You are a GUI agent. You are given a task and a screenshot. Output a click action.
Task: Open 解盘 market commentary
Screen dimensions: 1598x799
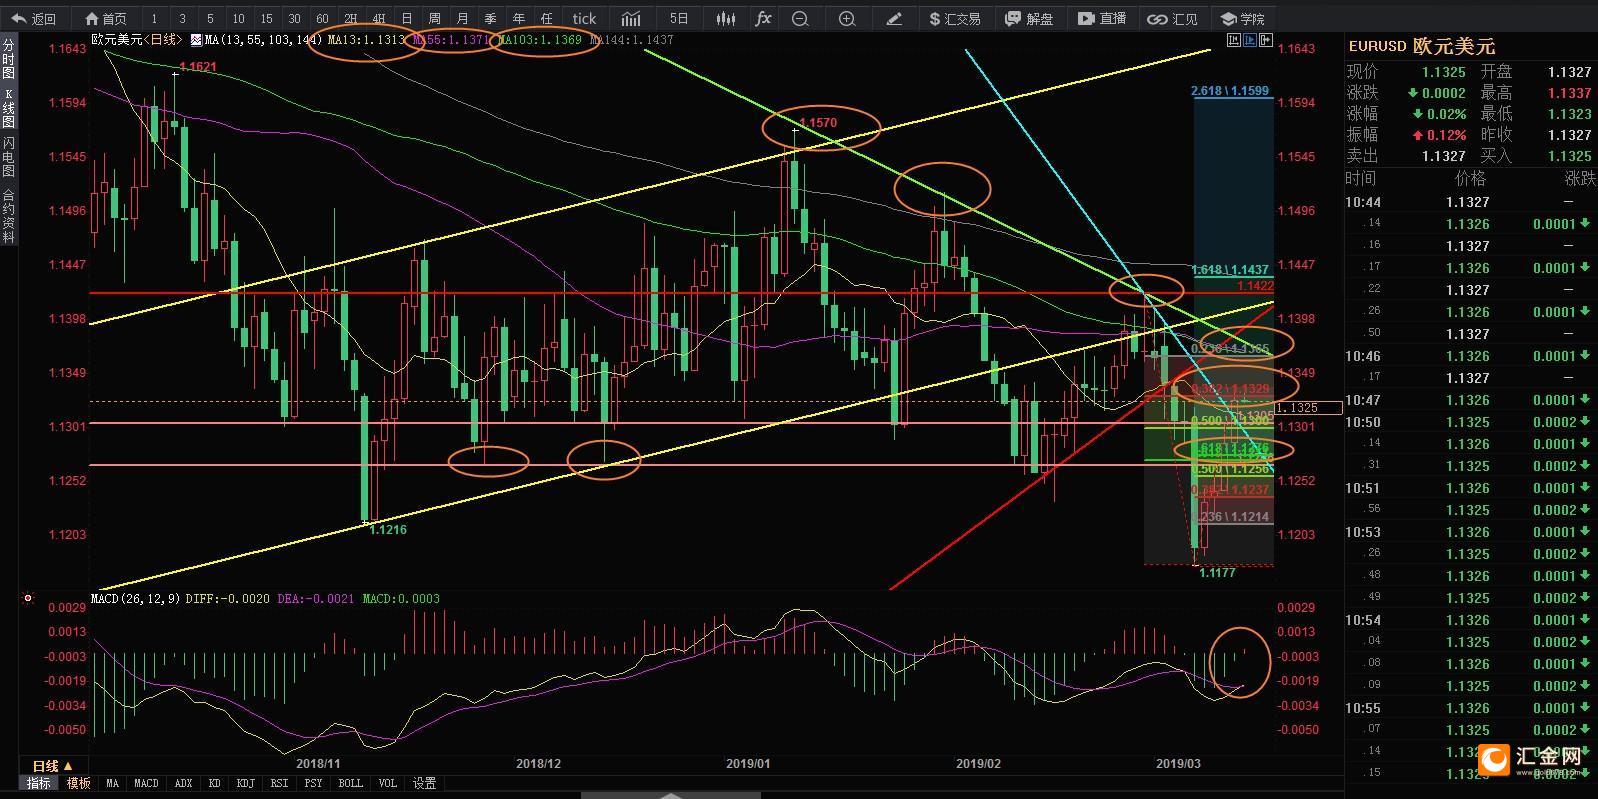pos(1030,18)
